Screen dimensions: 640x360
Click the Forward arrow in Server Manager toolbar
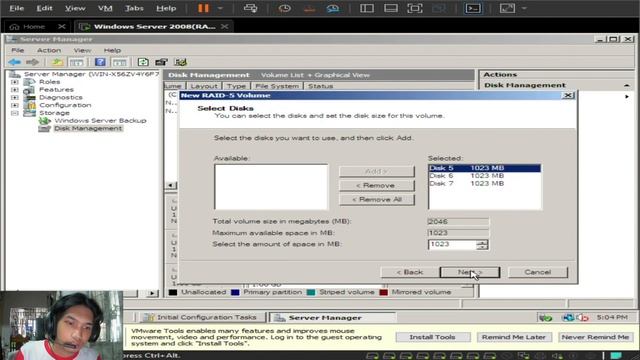[x=32, y=62]
